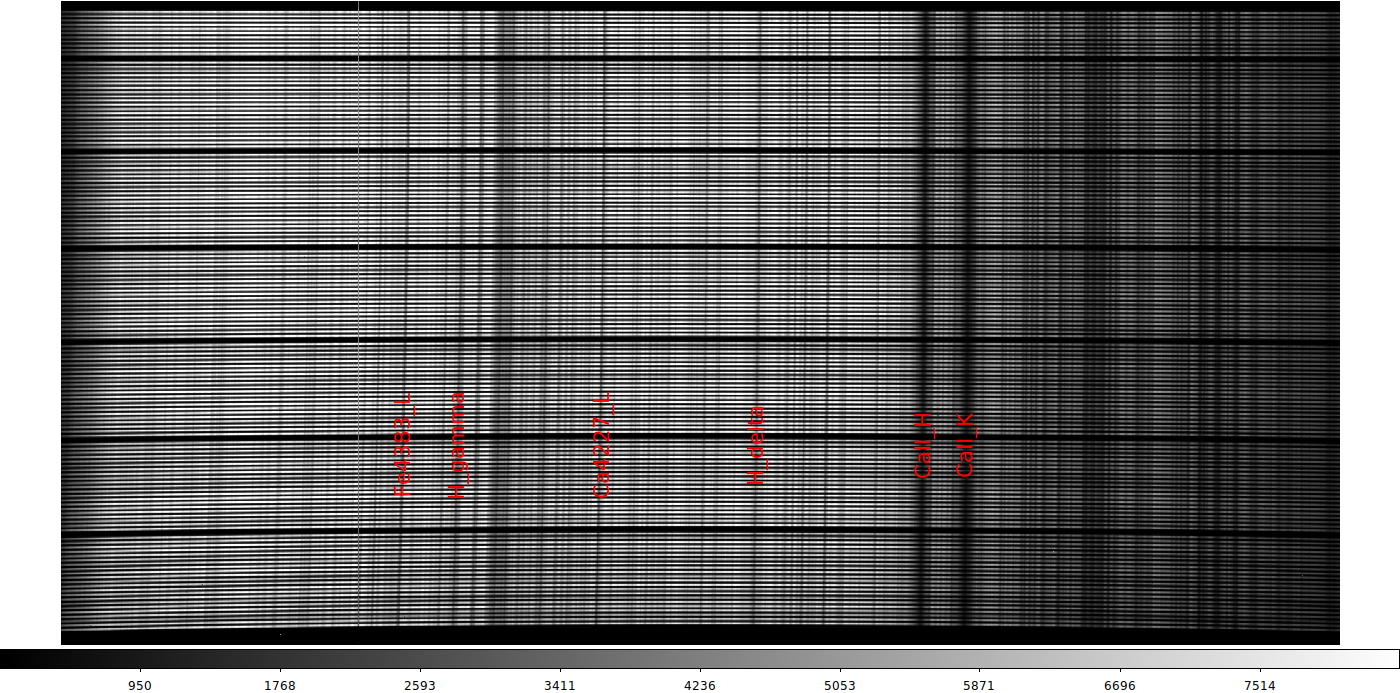Click the H_gamma line label
Image resolution: width=1400 pixels, height=693 pixels.
click(x=457, y=445)
